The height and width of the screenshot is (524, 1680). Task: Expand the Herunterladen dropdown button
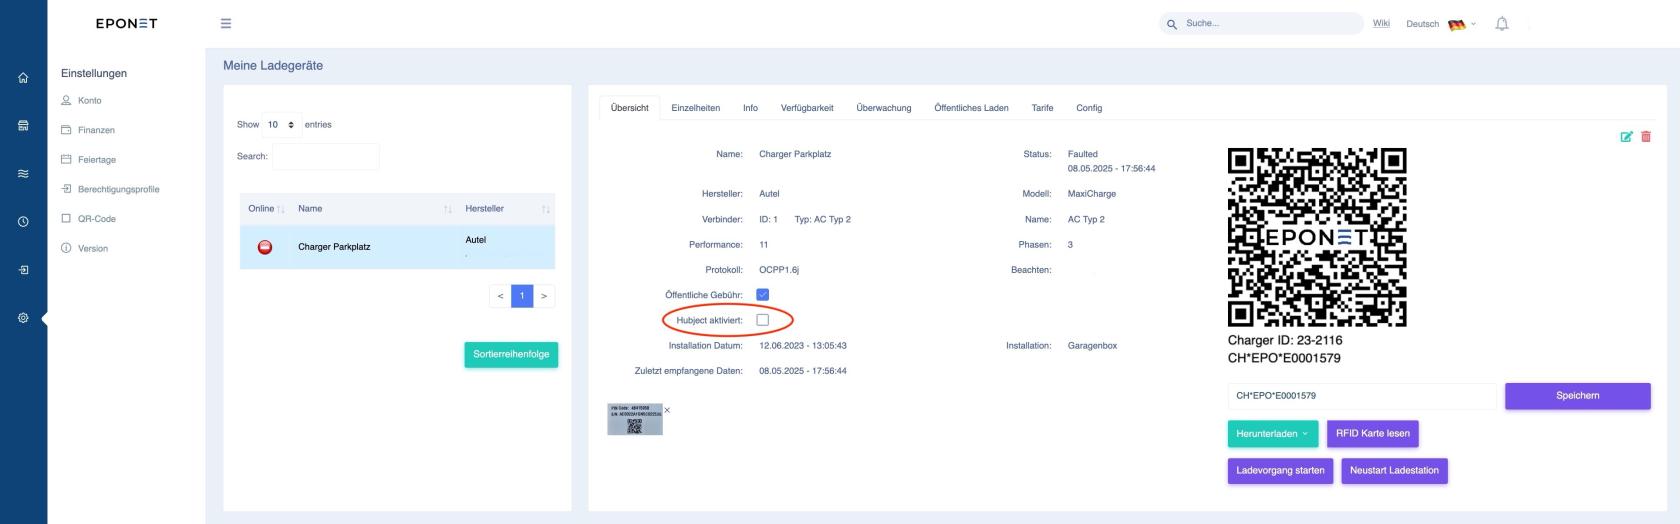click(x=1272, y=434)
